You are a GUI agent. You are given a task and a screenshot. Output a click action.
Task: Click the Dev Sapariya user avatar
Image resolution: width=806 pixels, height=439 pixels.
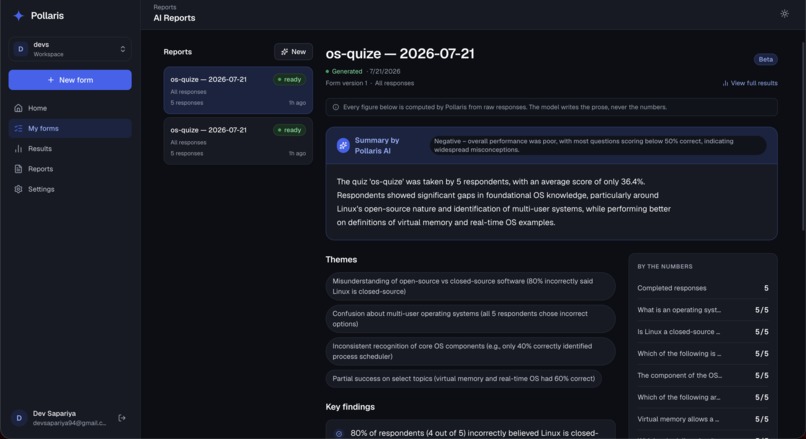click(19, 418)
